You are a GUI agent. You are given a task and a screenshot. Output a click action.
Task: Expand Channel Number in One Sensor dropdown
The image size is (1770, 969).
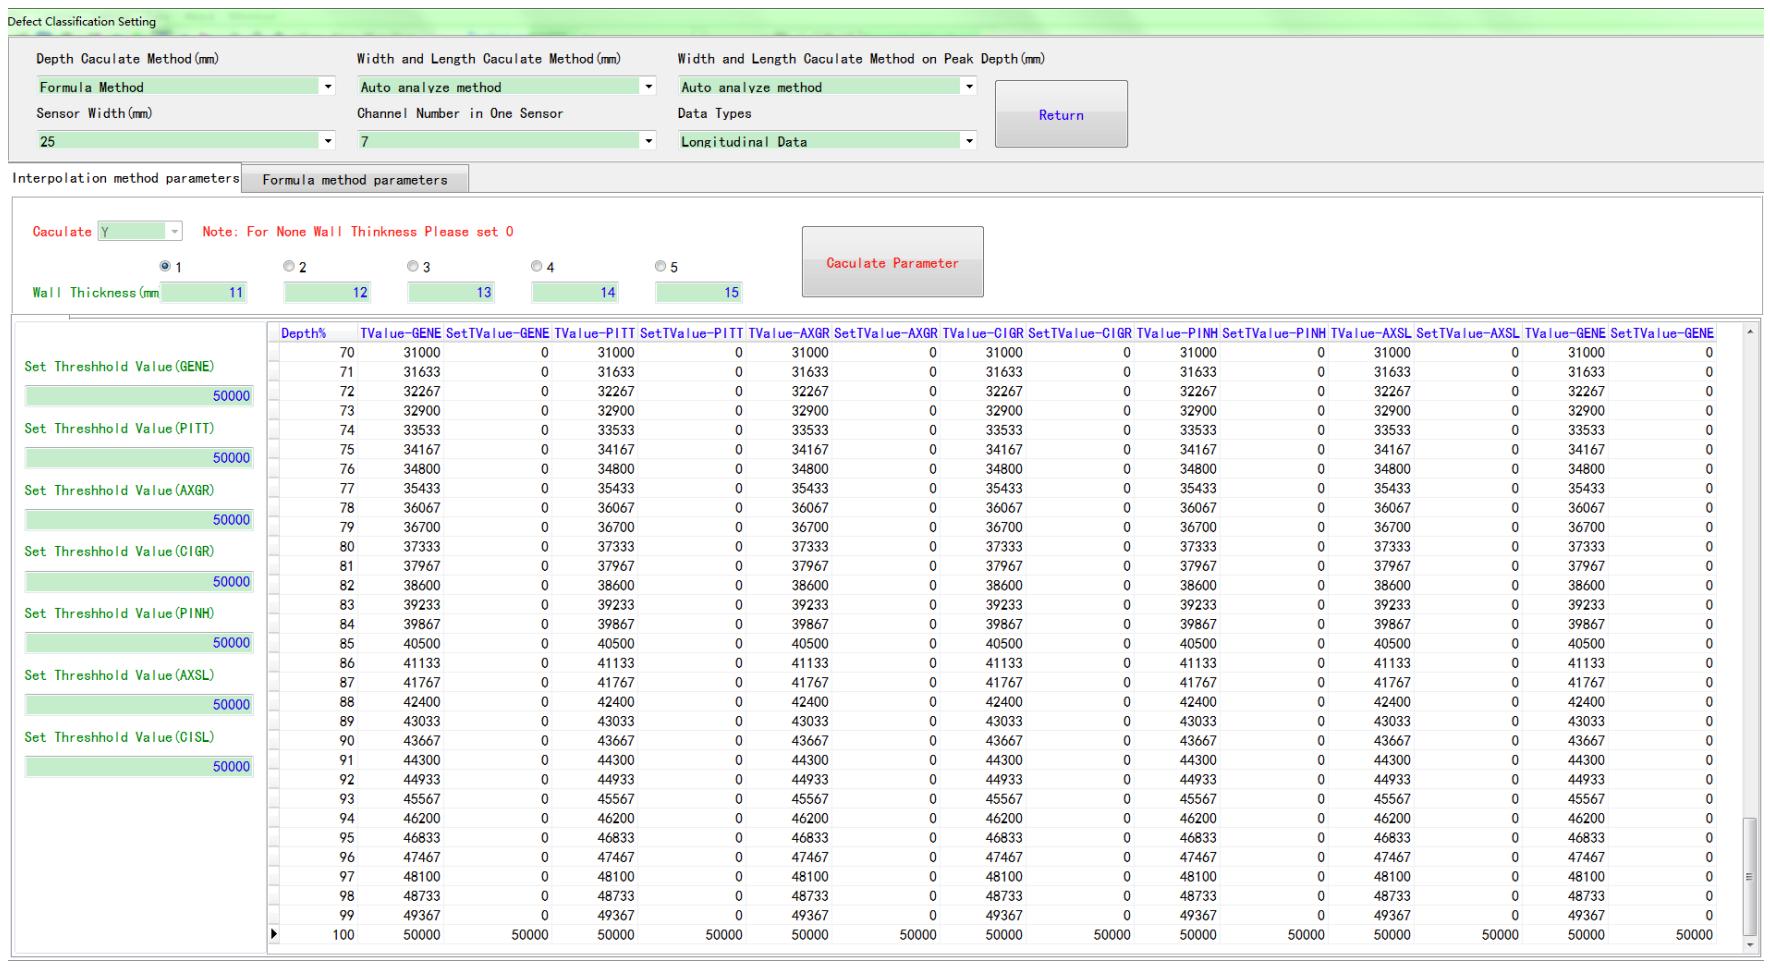coord(648,141)
